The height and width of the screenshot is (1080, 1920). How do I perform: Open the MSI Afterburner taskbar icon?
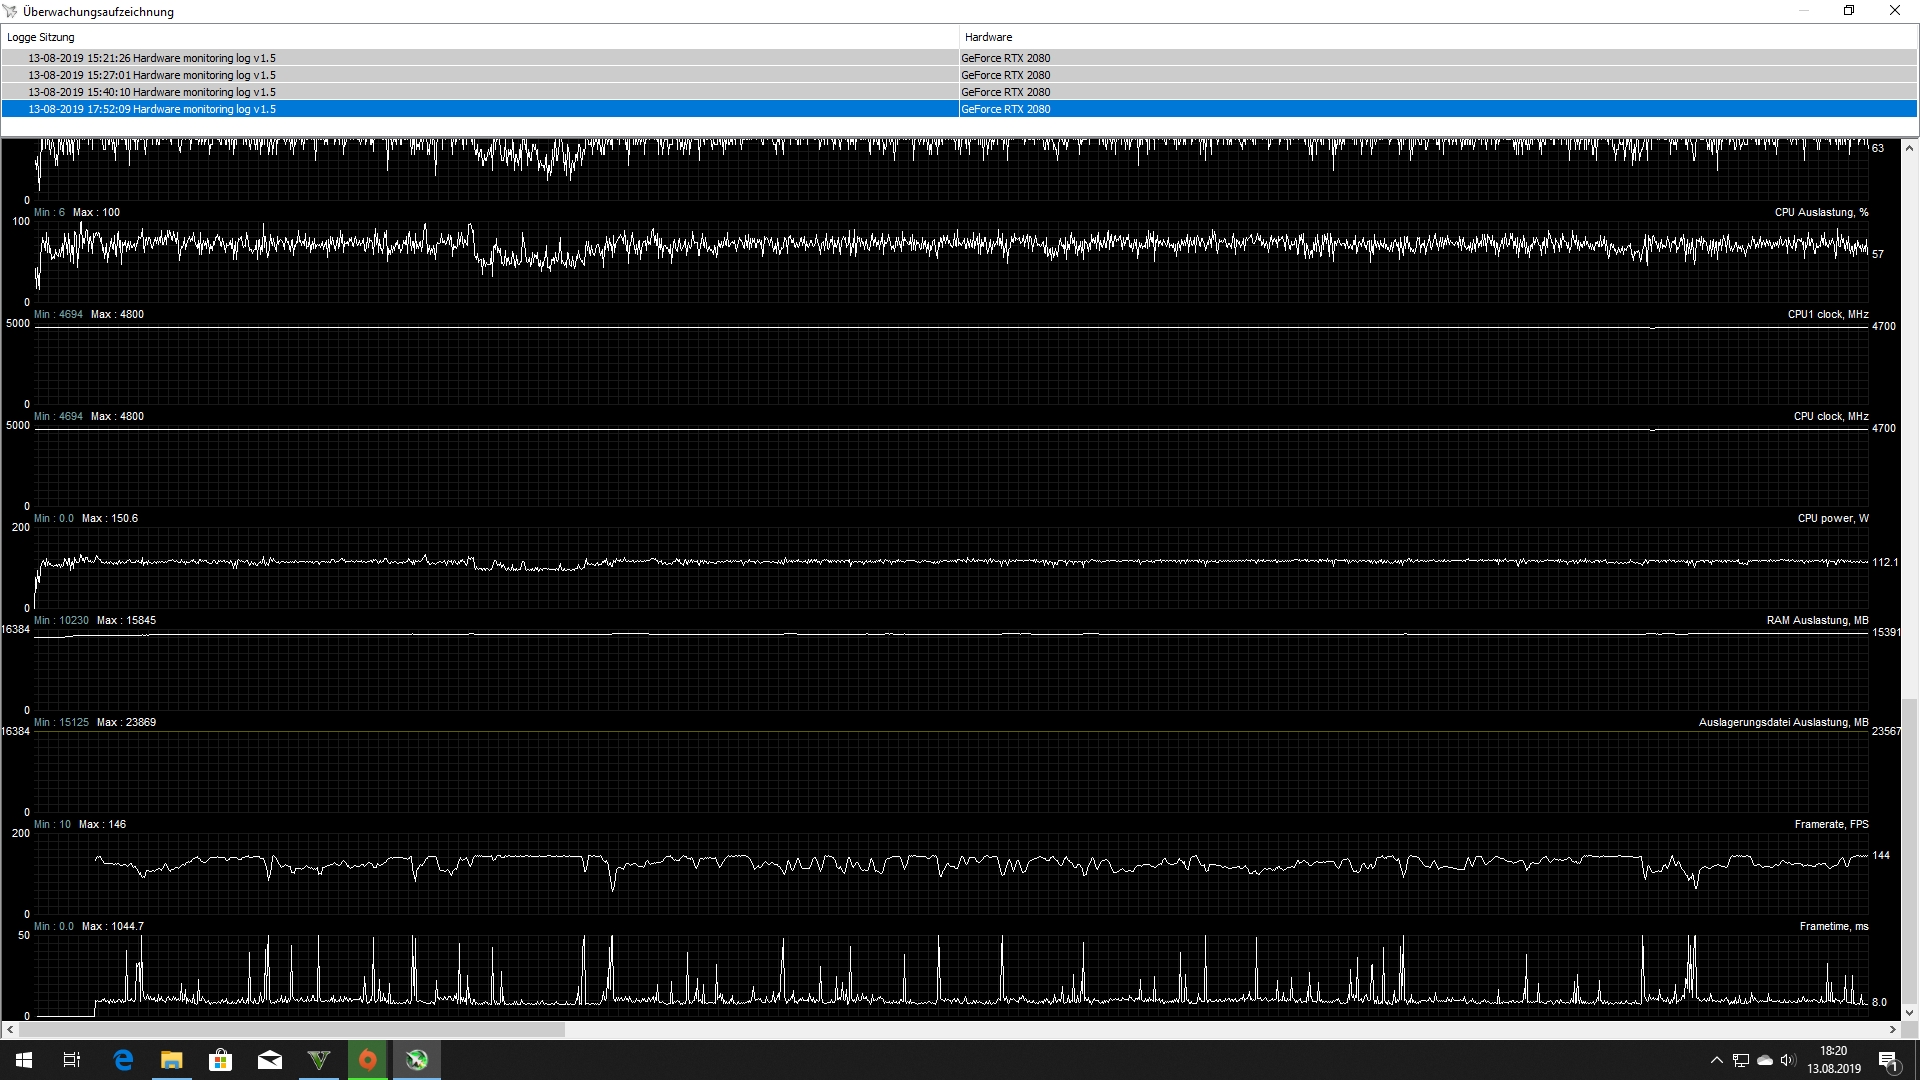tap(417, 1060)
